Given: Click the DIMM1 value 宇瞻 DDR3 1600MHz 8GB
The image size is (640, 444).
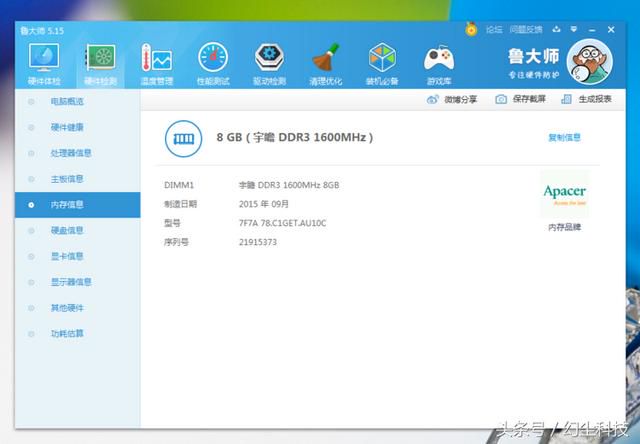Looking at the screenshot, I should 289,185.
